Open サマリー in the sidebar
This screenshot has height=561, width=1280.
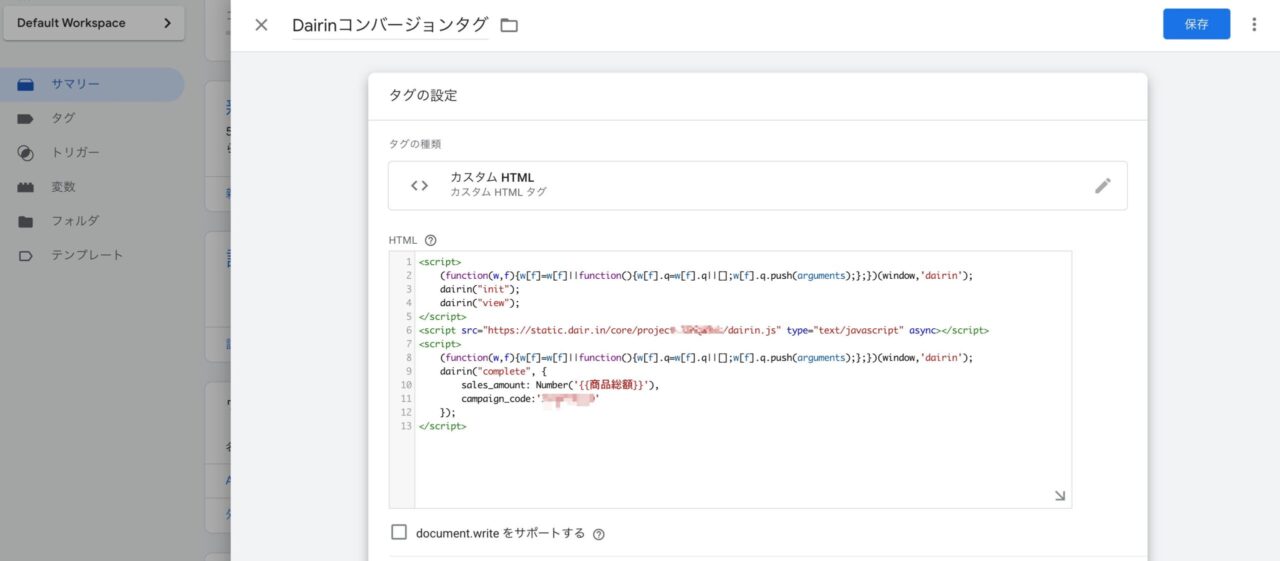coord(92,85)
